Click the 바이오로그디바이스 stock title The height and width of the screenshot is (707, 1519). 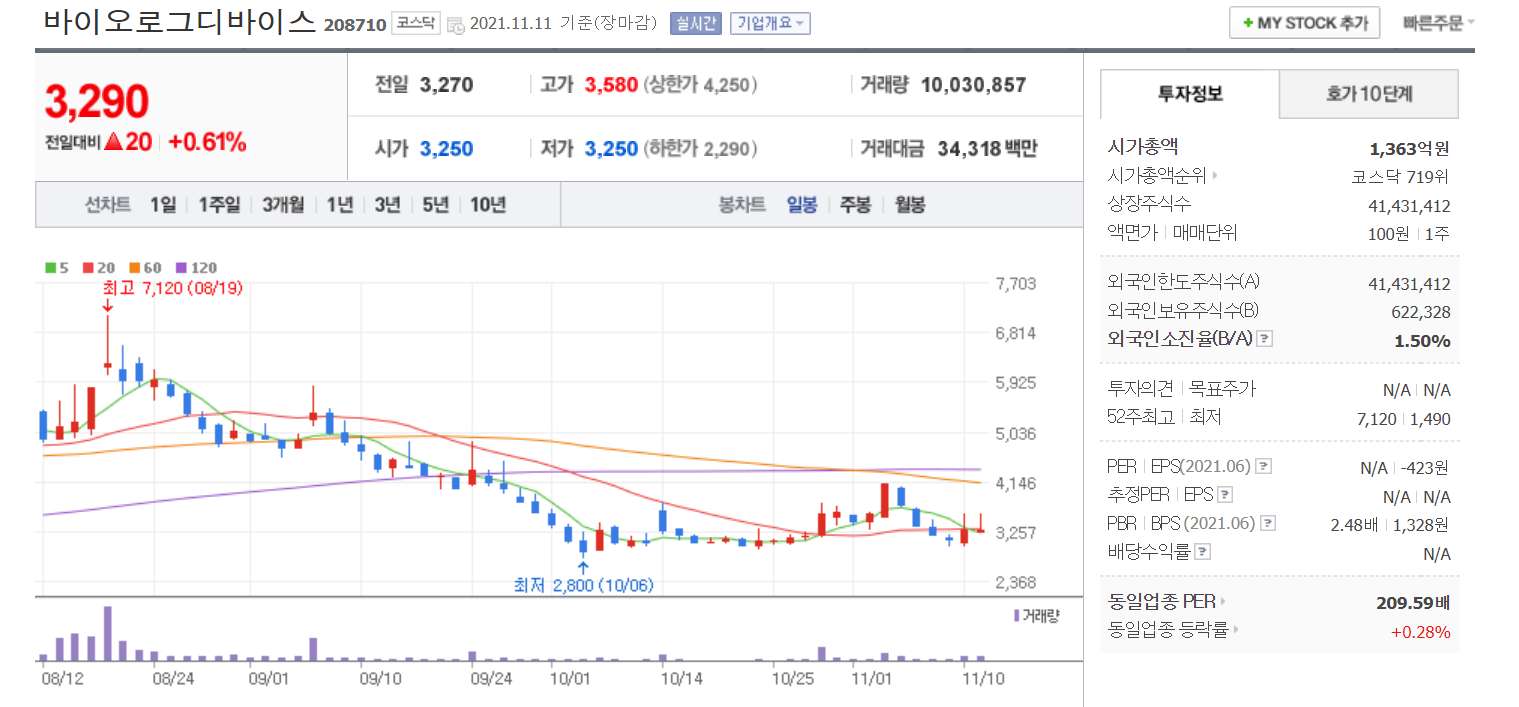pos(180,21)
